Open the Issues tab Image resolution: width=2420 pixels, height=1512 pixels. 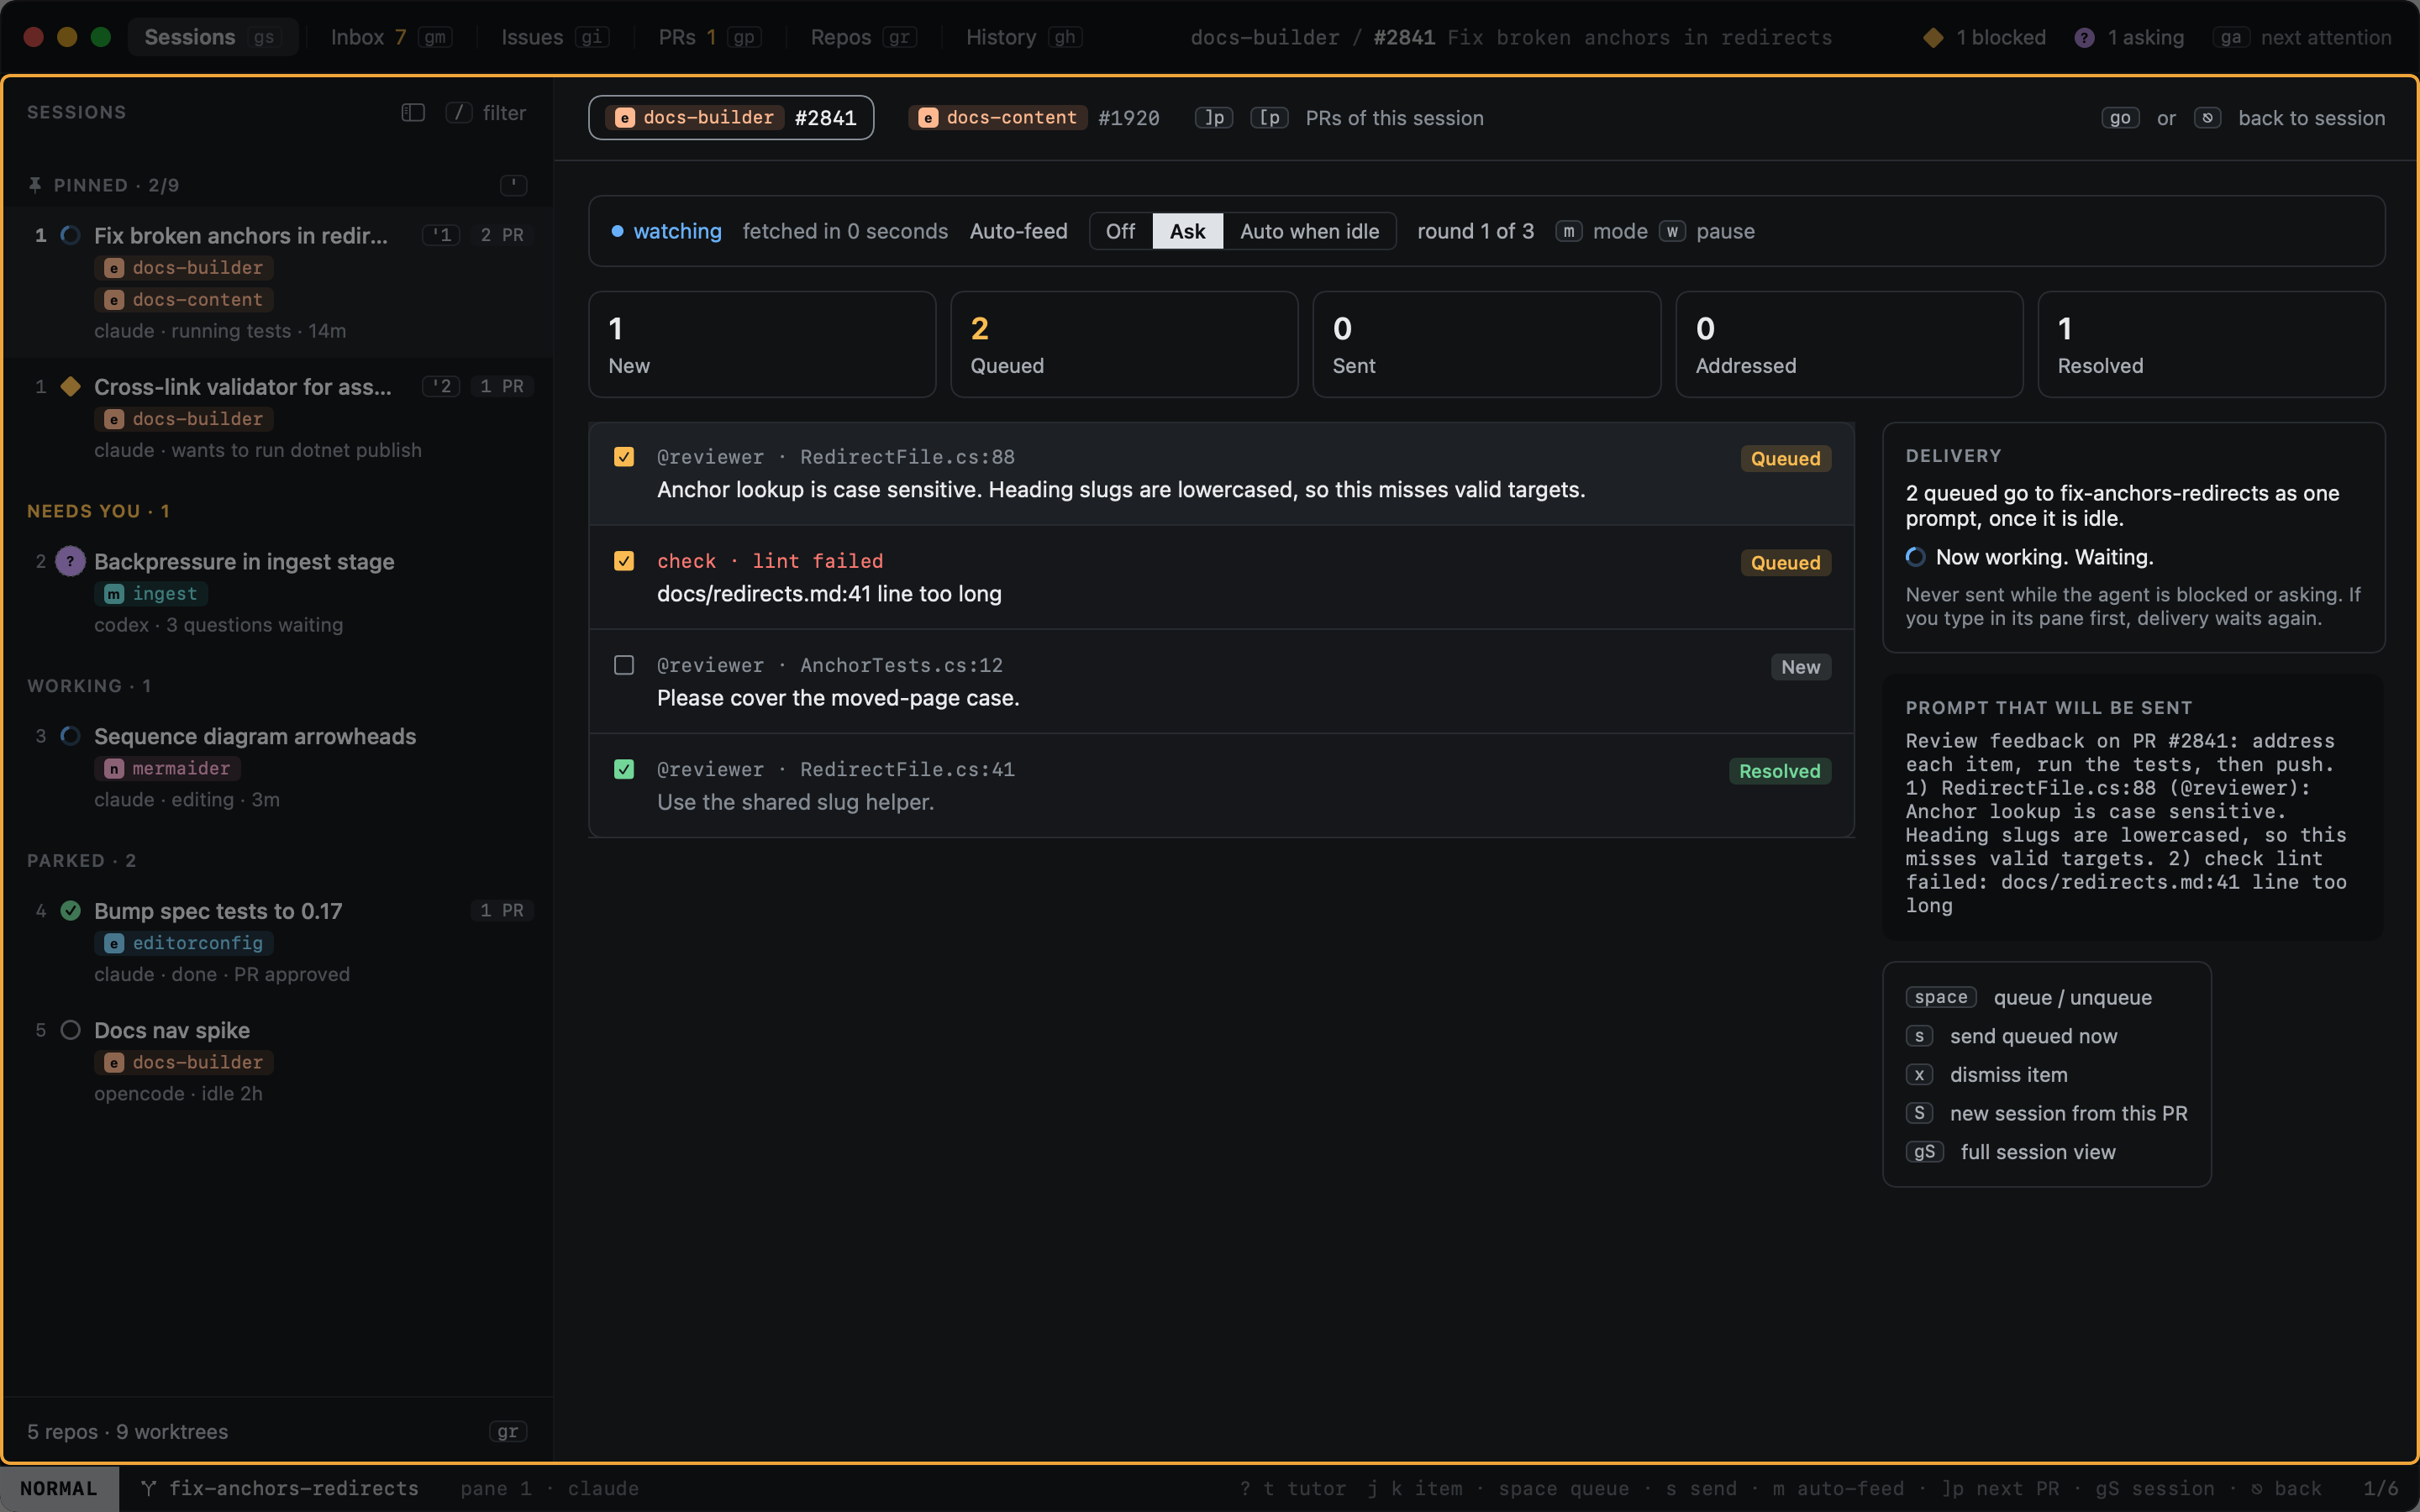point(554,37)
